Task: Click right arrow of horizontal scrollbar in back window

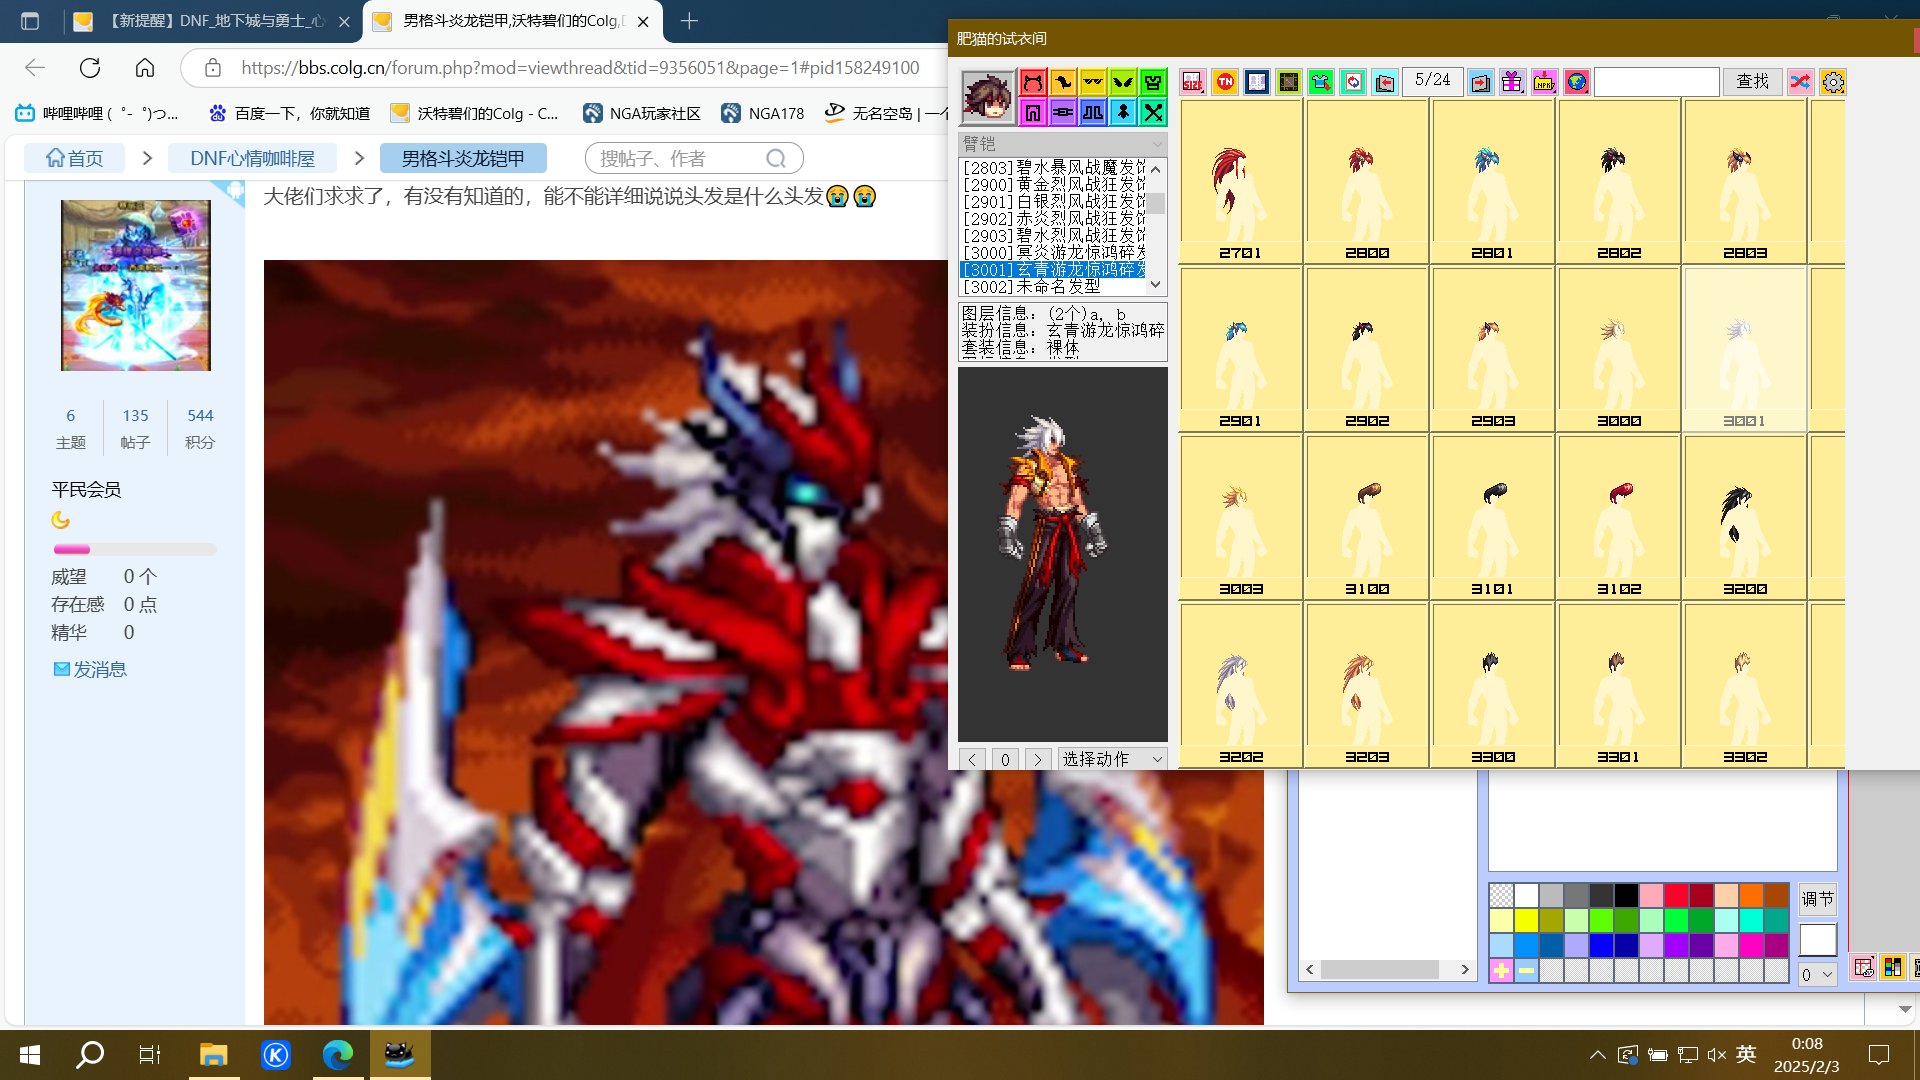Action: pyautogui.click(x=1465, y=970)
